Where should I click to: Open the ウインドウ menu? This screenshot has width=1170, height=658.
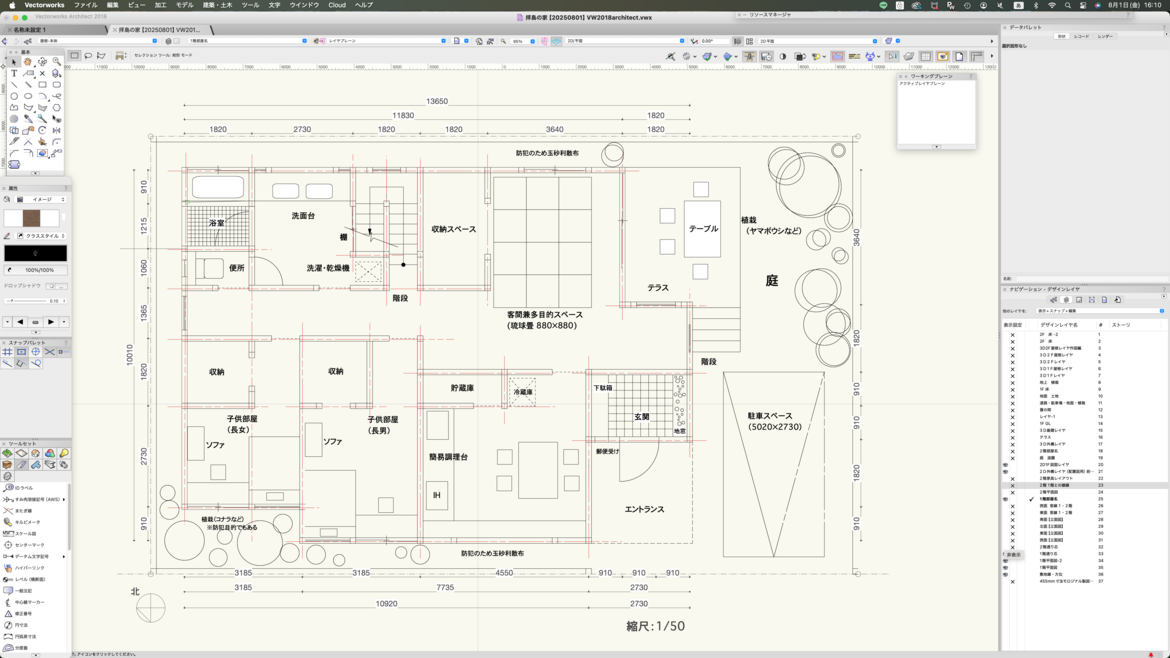(304, 5)
